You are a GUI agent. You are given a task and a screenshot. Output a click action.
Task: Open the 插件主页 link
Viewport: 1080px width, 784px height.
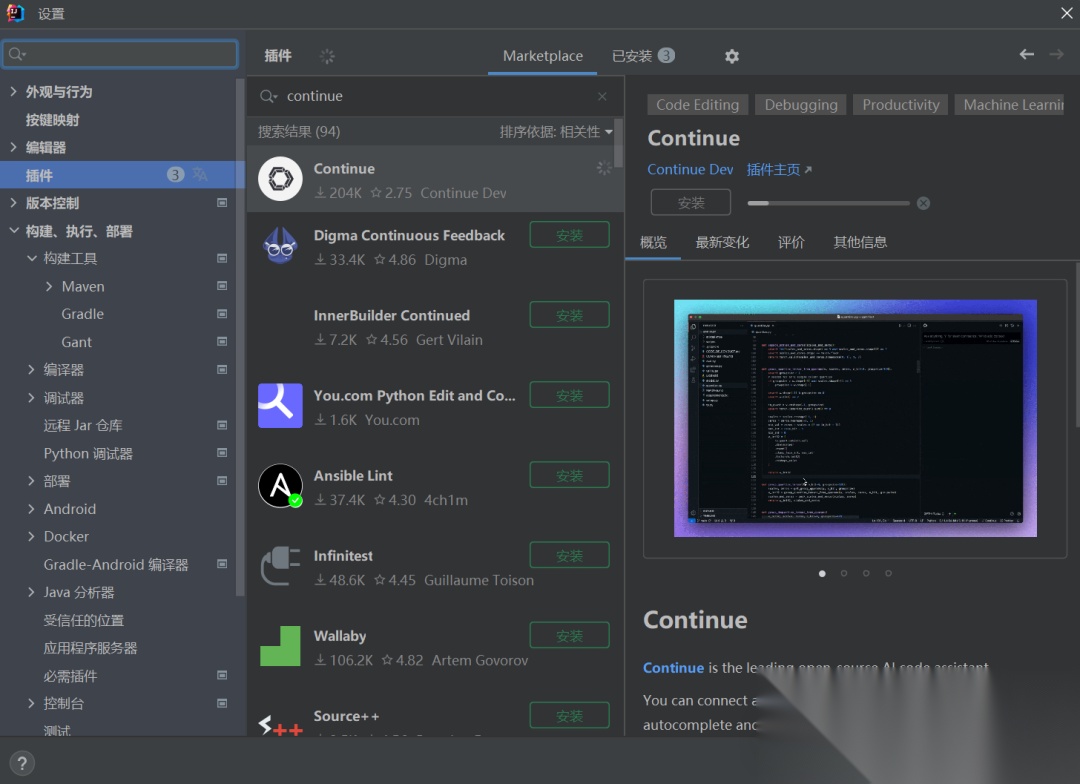[779, 169]
